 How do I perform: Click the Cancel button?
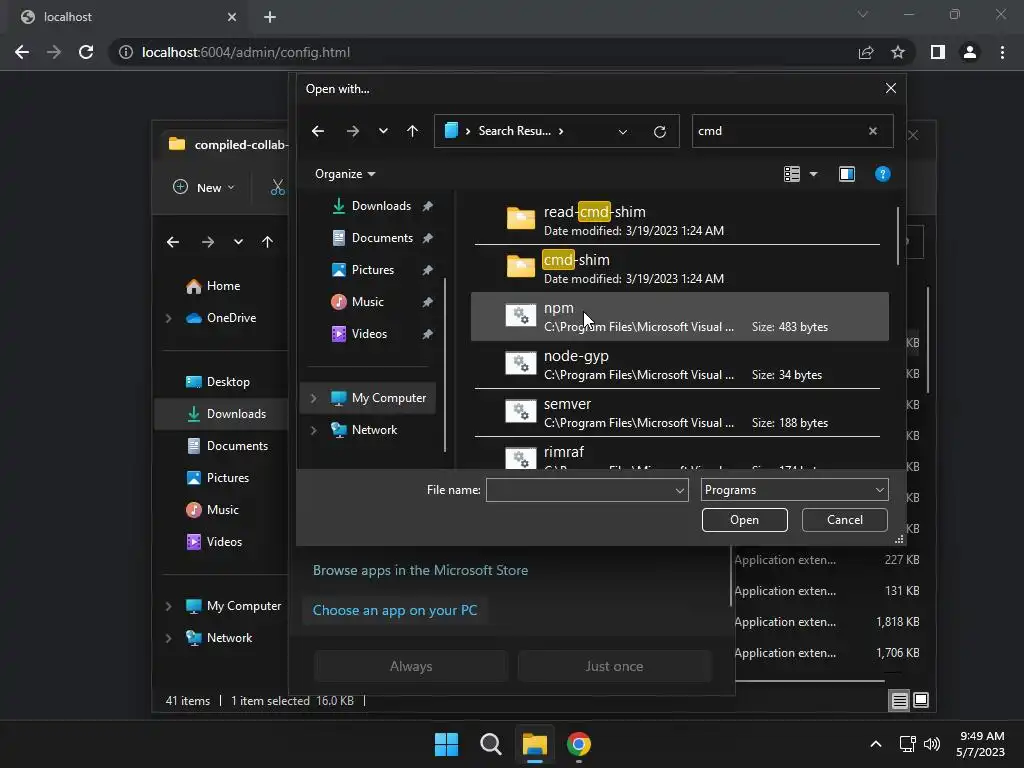(x=844, y=520)
